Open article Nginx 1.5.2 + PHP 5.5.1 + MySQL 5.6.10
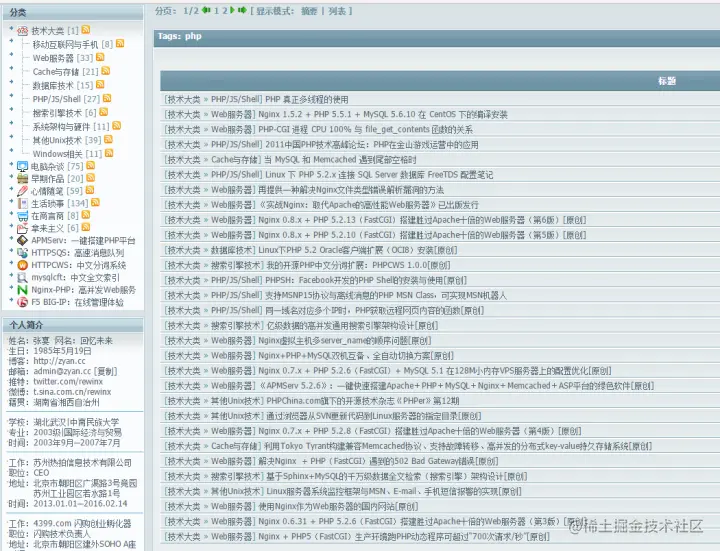The image size is (720, 551). [x=383, y=114]
